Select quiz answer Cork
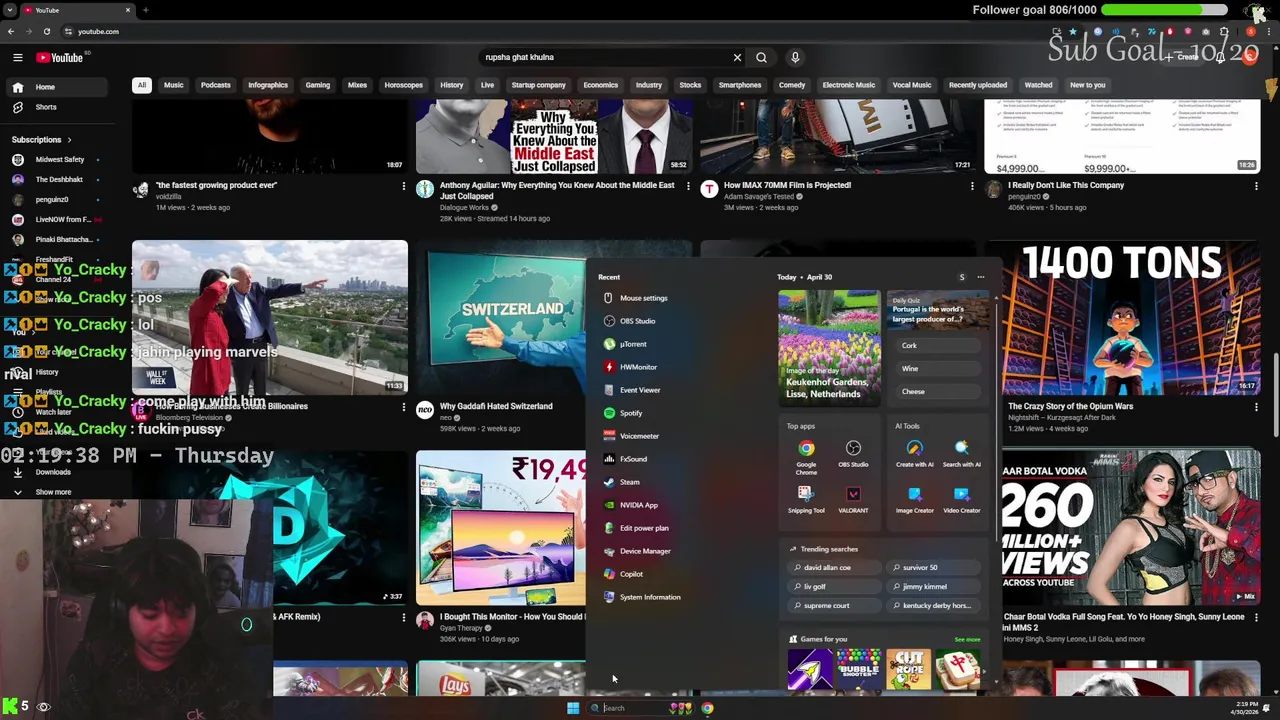The width and height of the screenshot is (1280, 720). tap(938, 345)
